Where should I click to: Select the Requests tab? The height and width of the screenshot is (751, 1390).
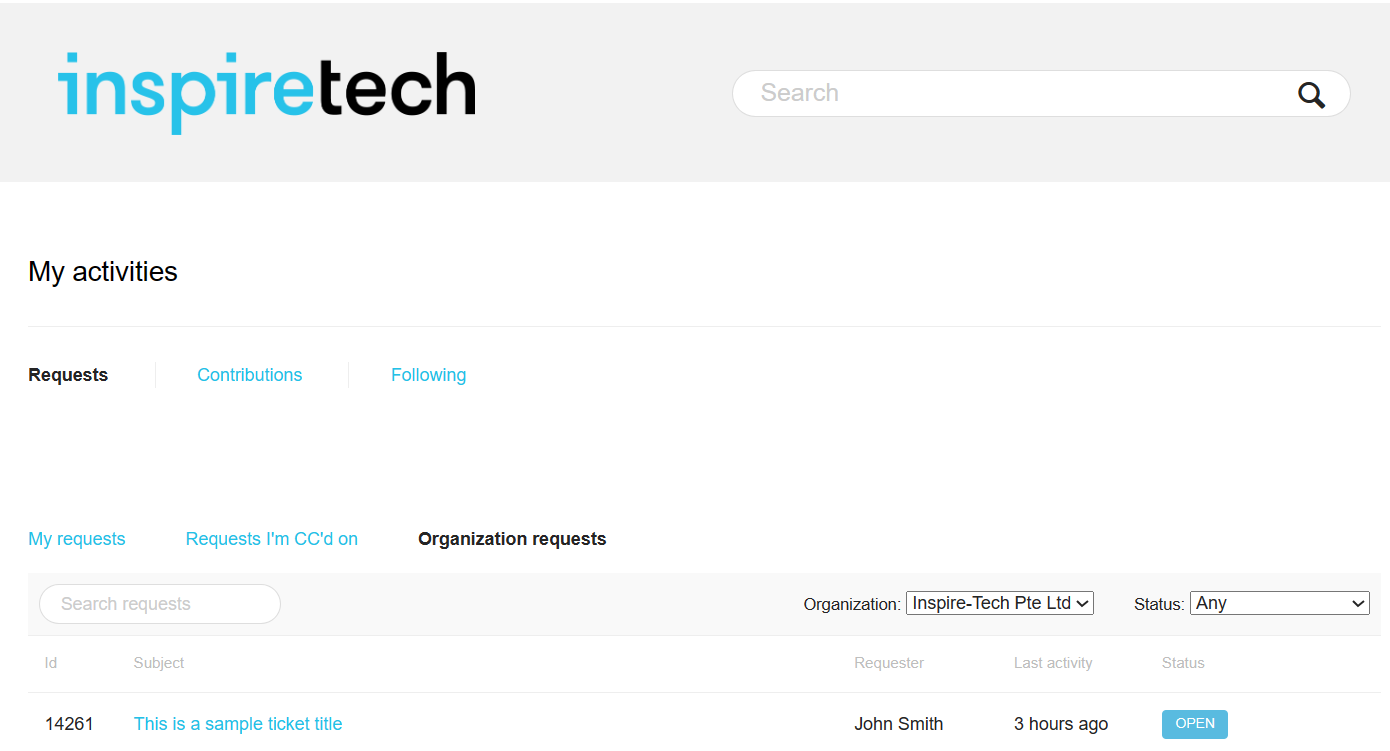coord(68,375)
